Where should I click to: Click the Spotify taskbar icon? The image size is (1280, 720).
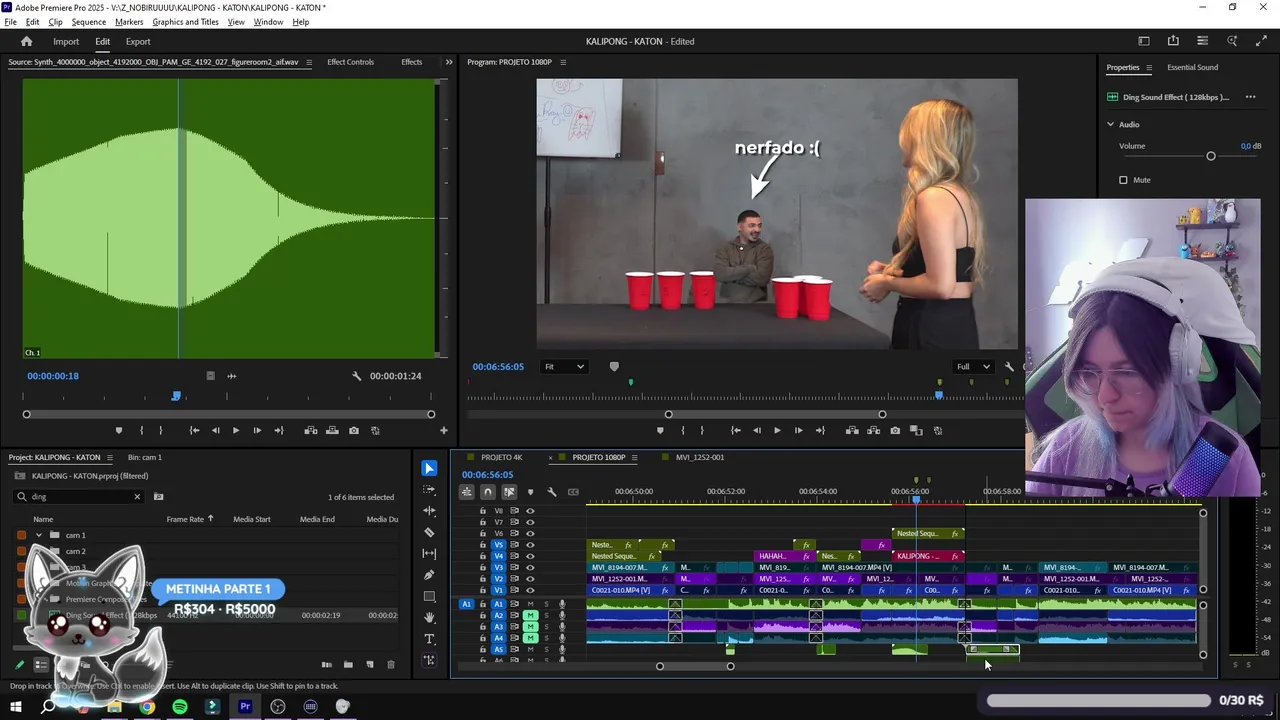pyautogui.click(x=180, y=706)
